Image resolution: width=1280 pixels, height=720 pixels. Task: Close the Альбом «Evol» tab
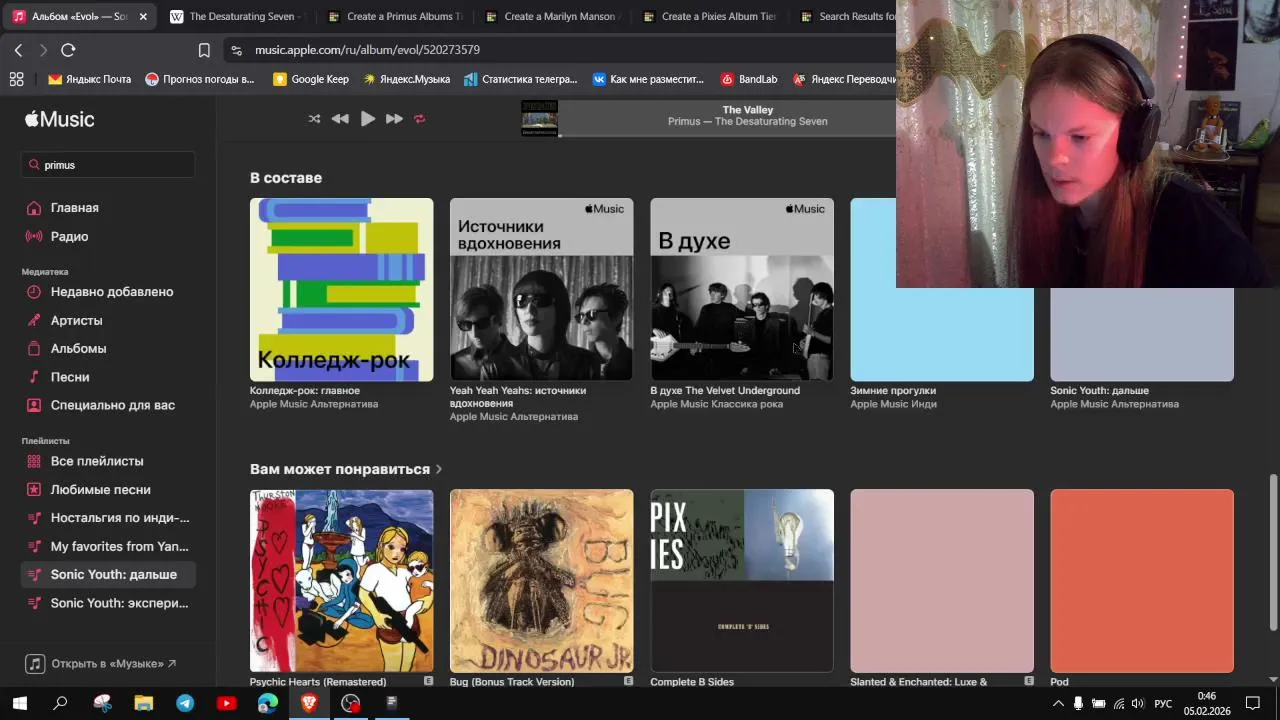143,17
